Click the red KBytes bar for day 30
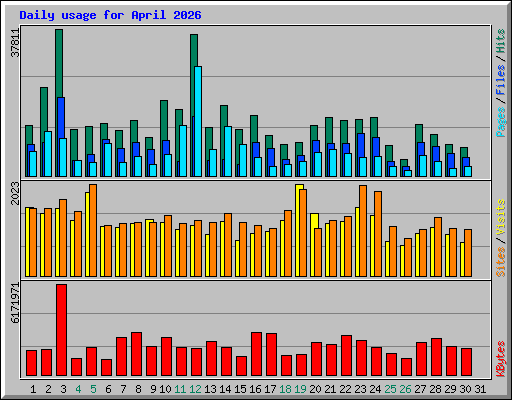This screenshot has height=400, width=512. point(466,362)
